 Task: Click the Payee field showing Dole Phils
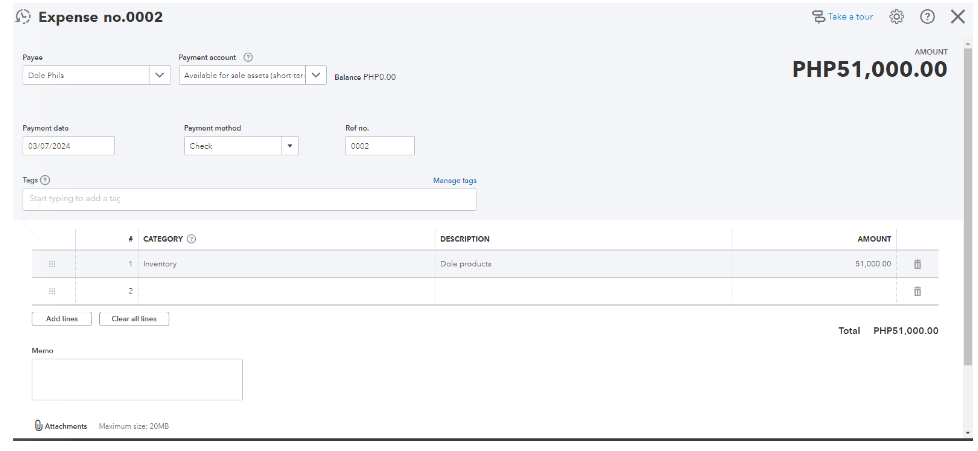[x=87, y=75]
